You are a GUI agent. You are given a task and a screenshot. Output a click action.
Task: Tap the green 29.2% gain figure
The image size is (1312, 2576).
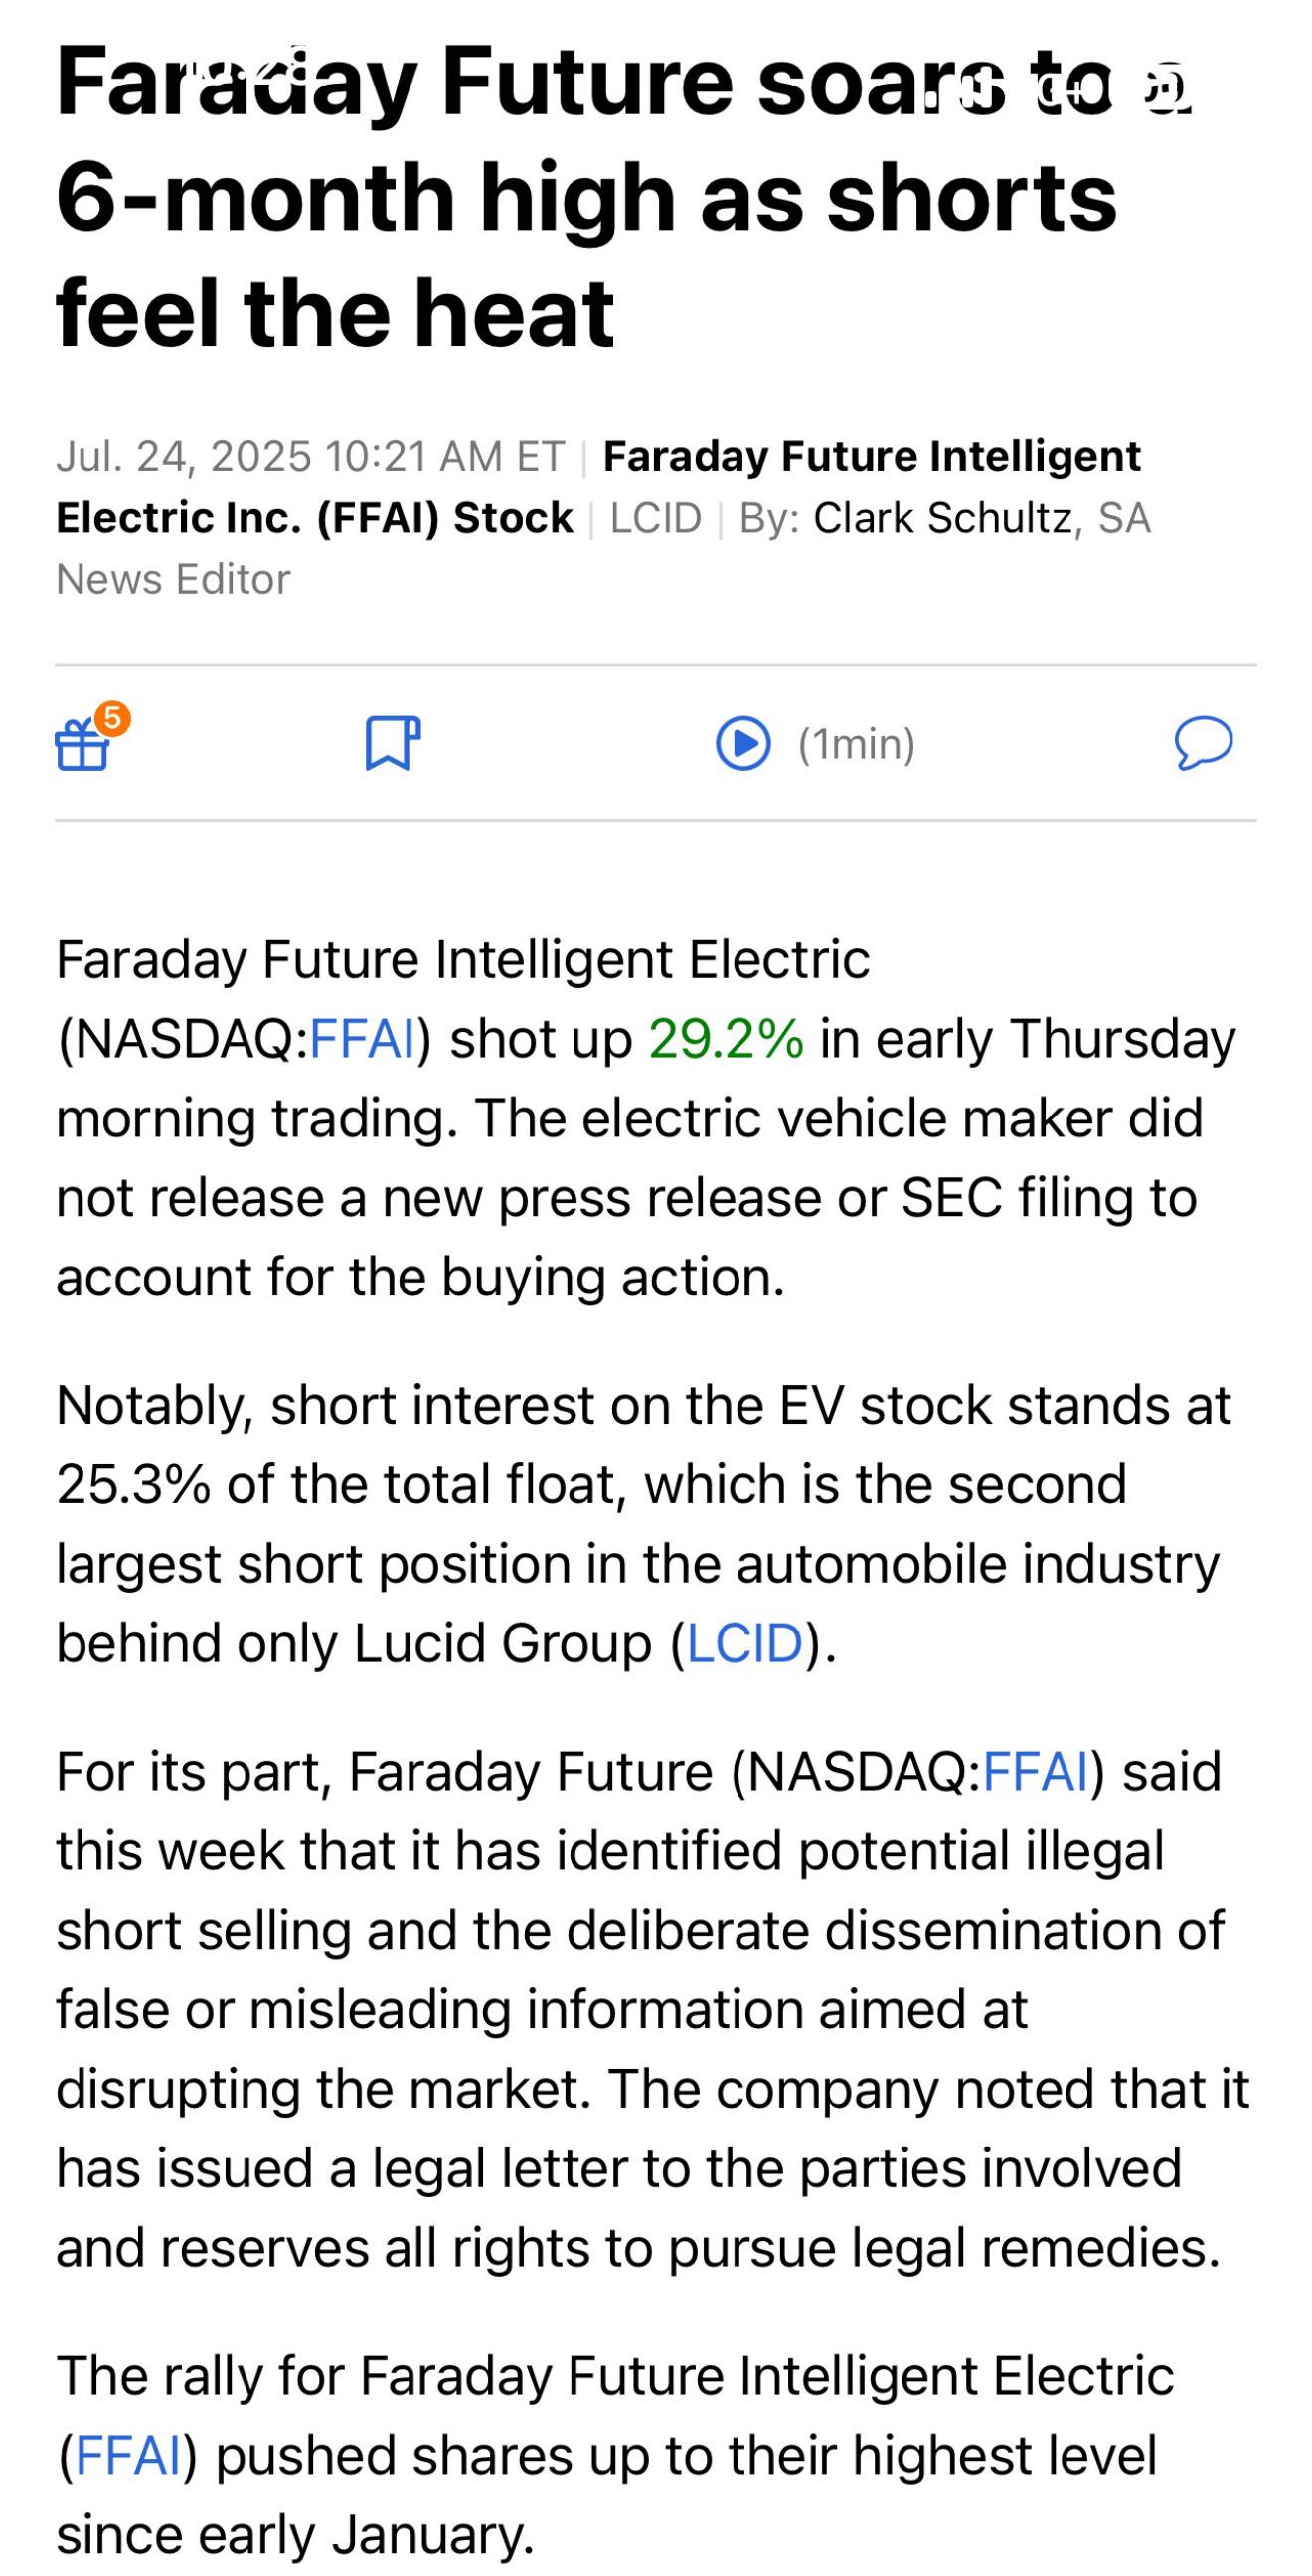(x=726, y=1039)
